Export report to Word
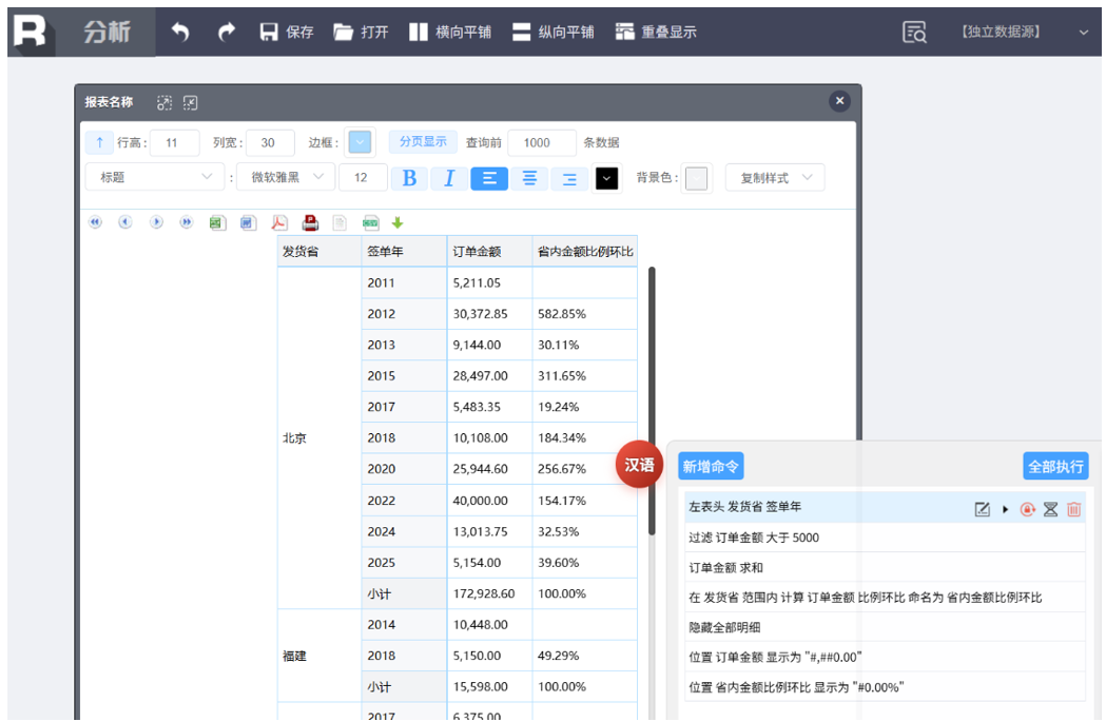 [x=248, y=223]
